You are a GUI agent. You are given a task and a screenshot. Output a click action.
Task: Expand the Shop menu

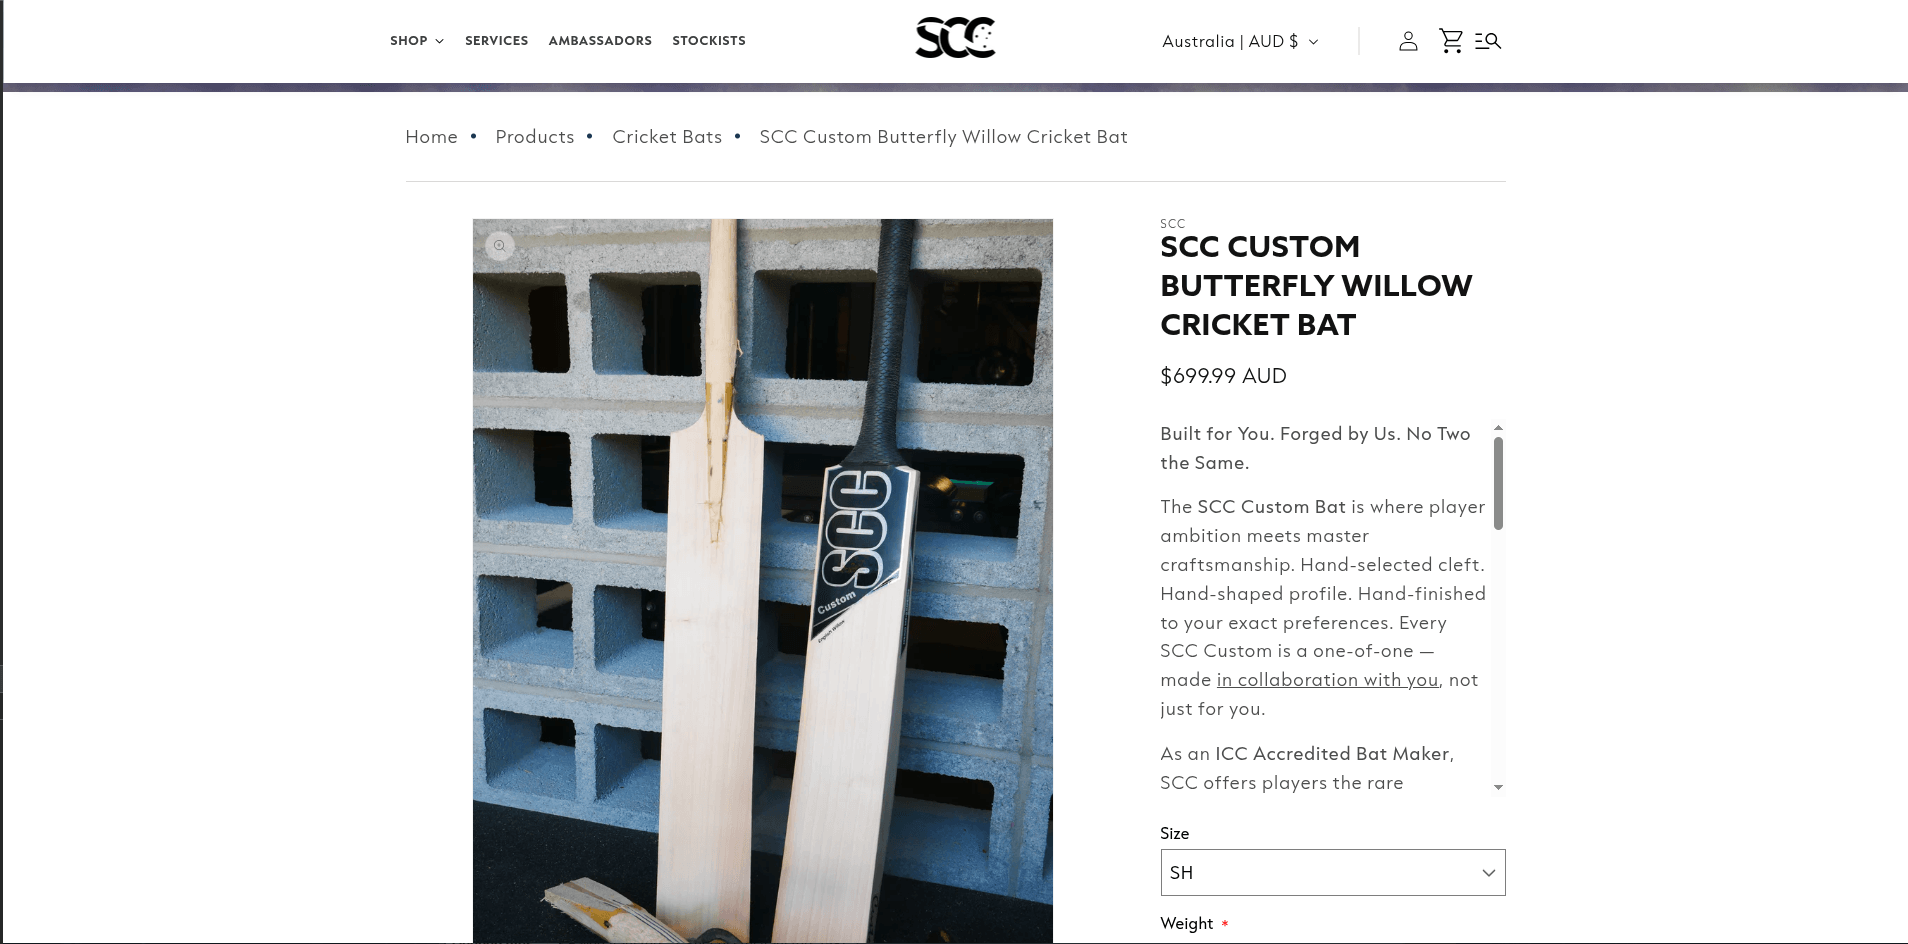[x=416, y=41]
